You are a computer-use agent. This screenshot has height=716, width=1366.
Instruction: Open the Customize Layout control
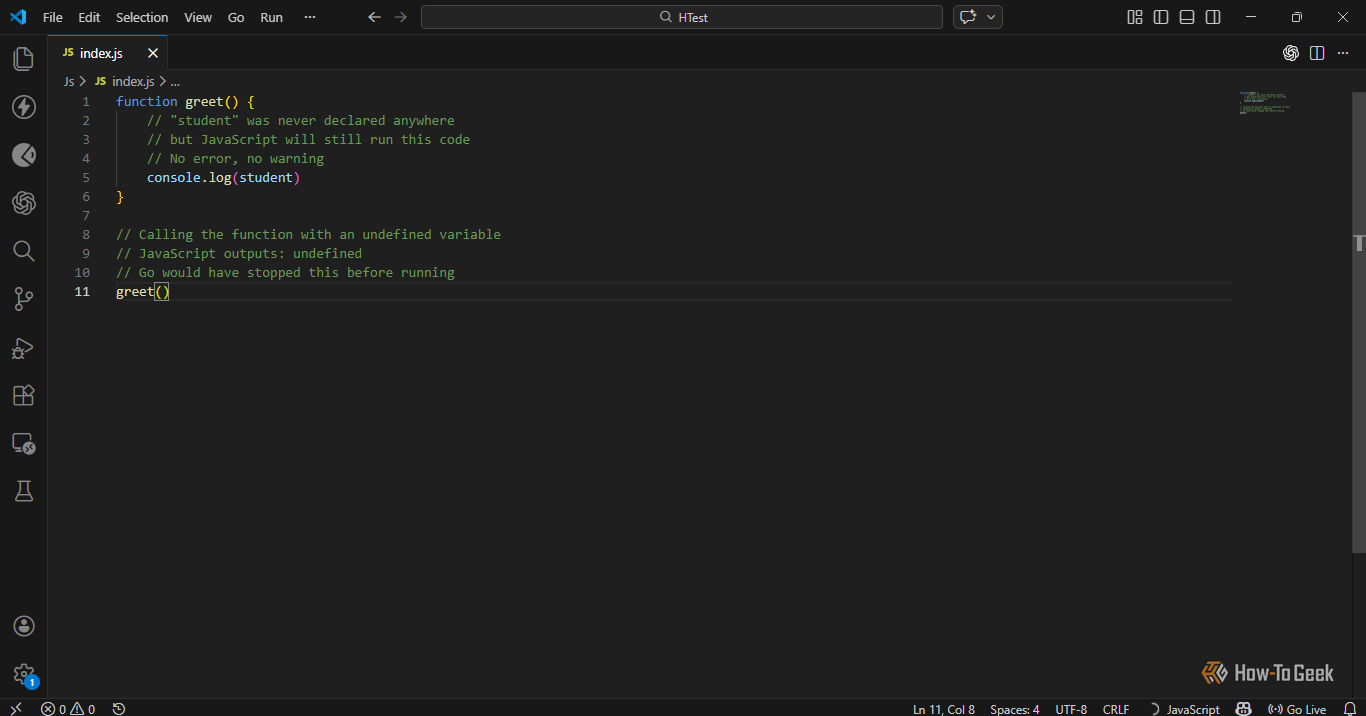pyautogui.click(x=1135, y=17)
